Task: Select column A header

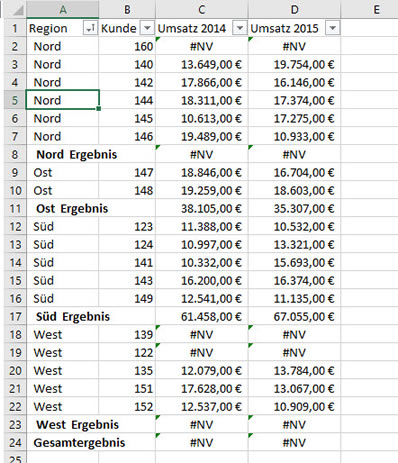Action: pos(62,9)
